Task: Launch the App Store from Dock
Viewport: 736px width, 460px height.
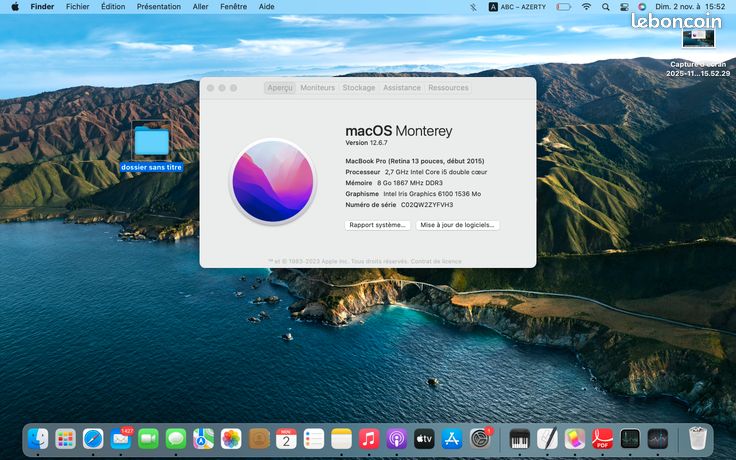Action: [x=452, y=439]
